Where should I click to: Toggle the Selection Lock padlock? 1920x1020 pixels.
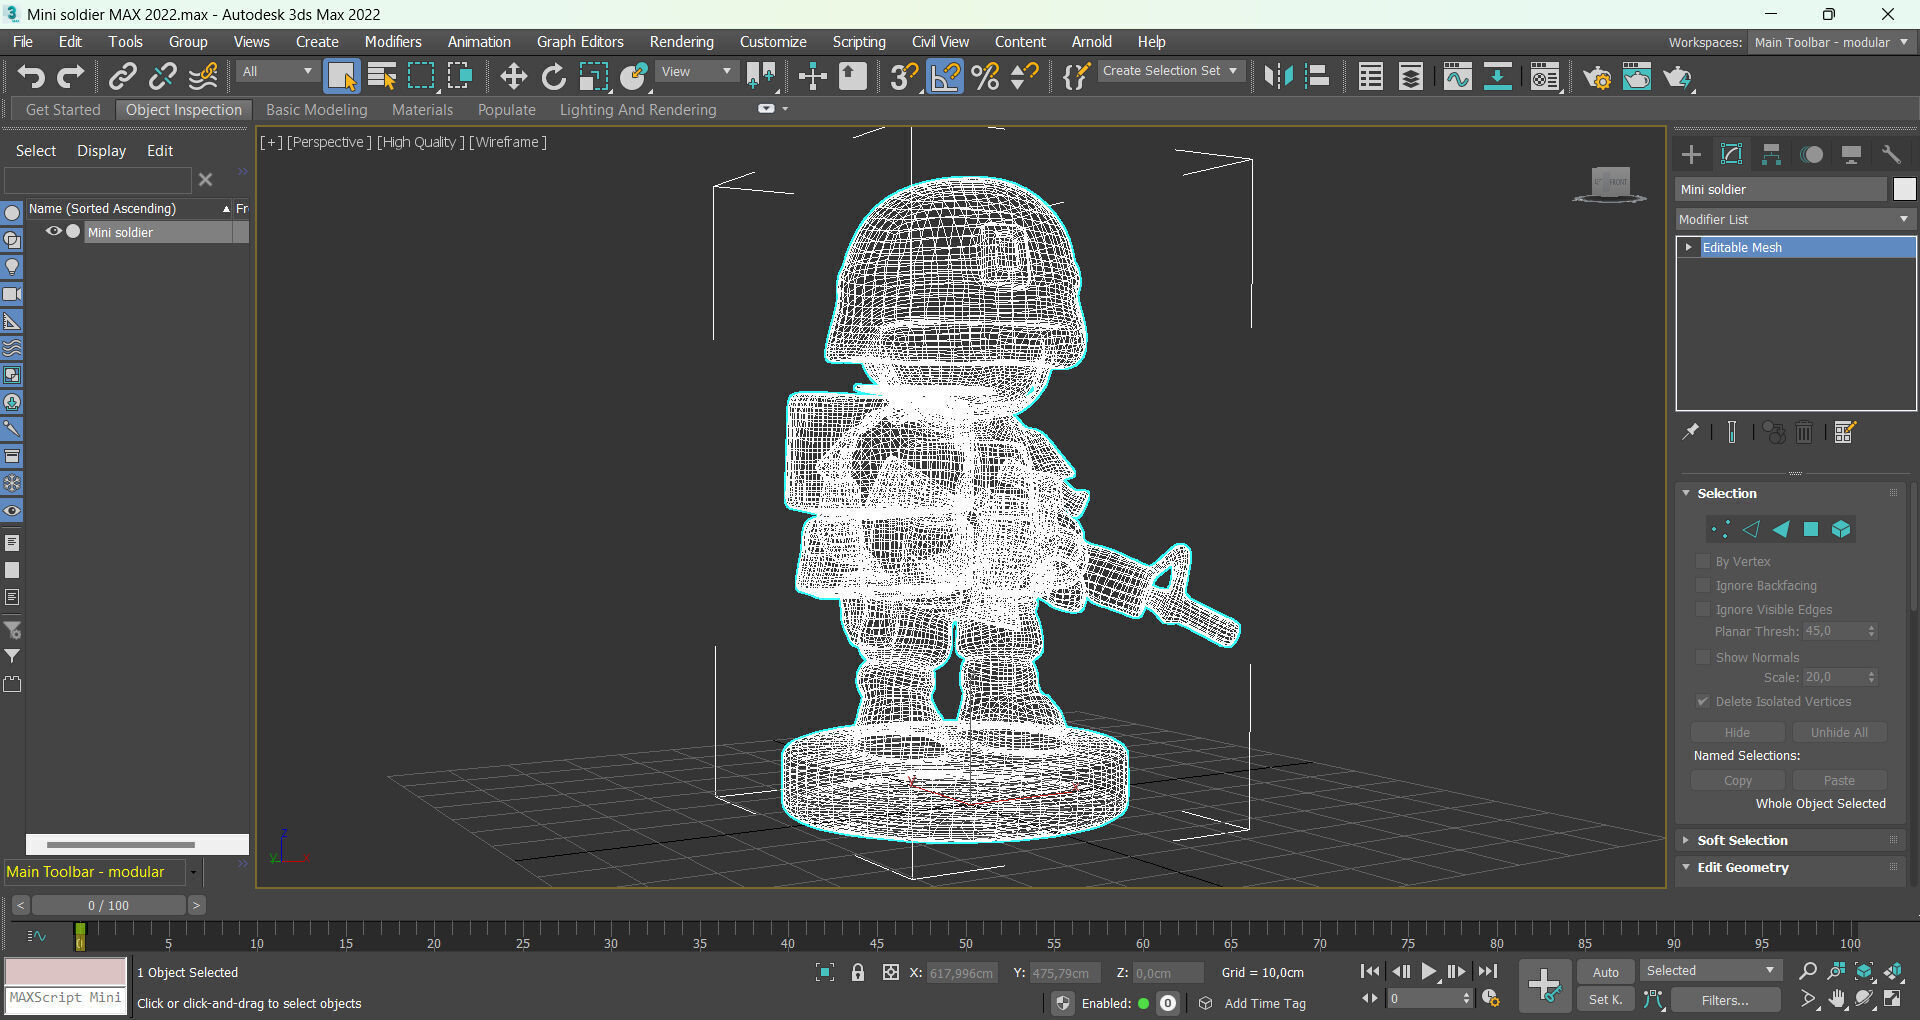click(x=858, y=972)
